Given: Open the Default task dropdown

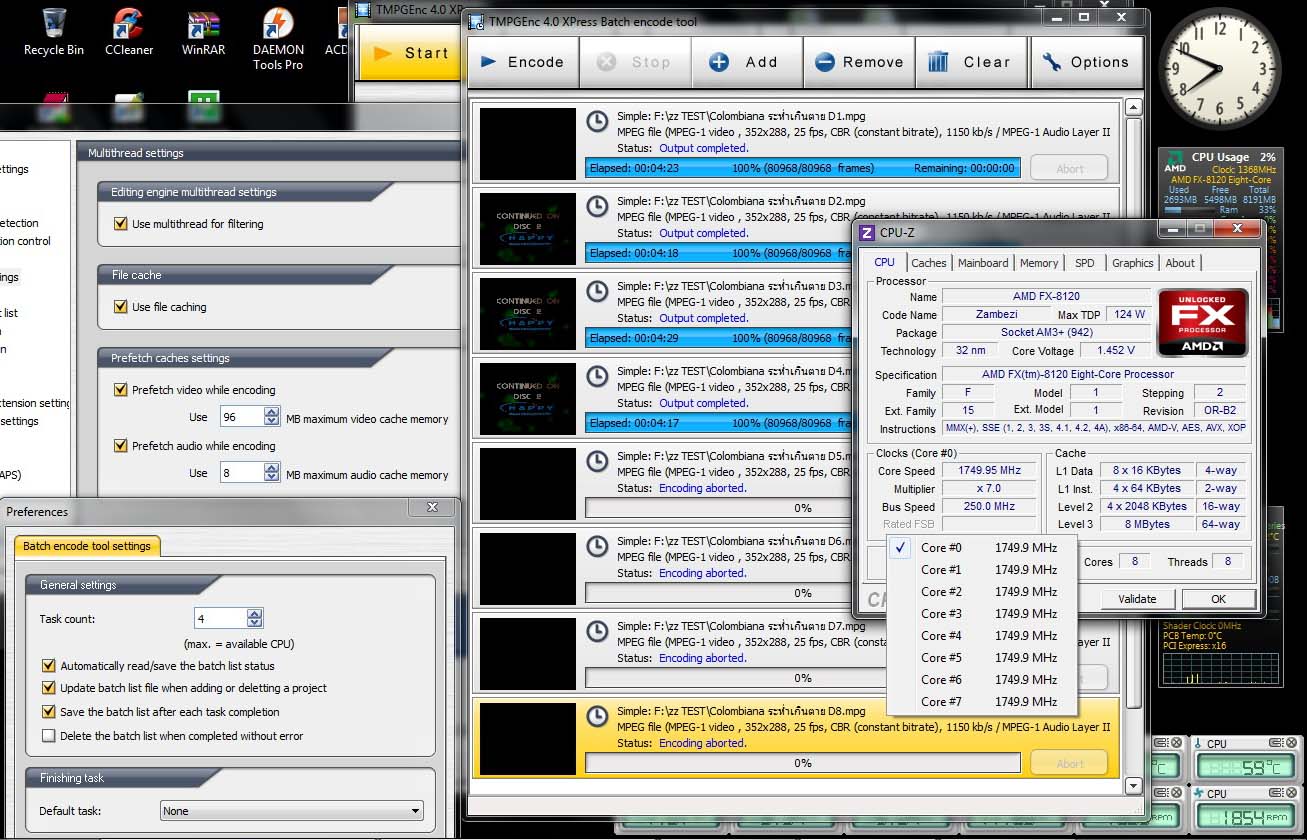Looking at the screenshot, I should coord(291,811).
